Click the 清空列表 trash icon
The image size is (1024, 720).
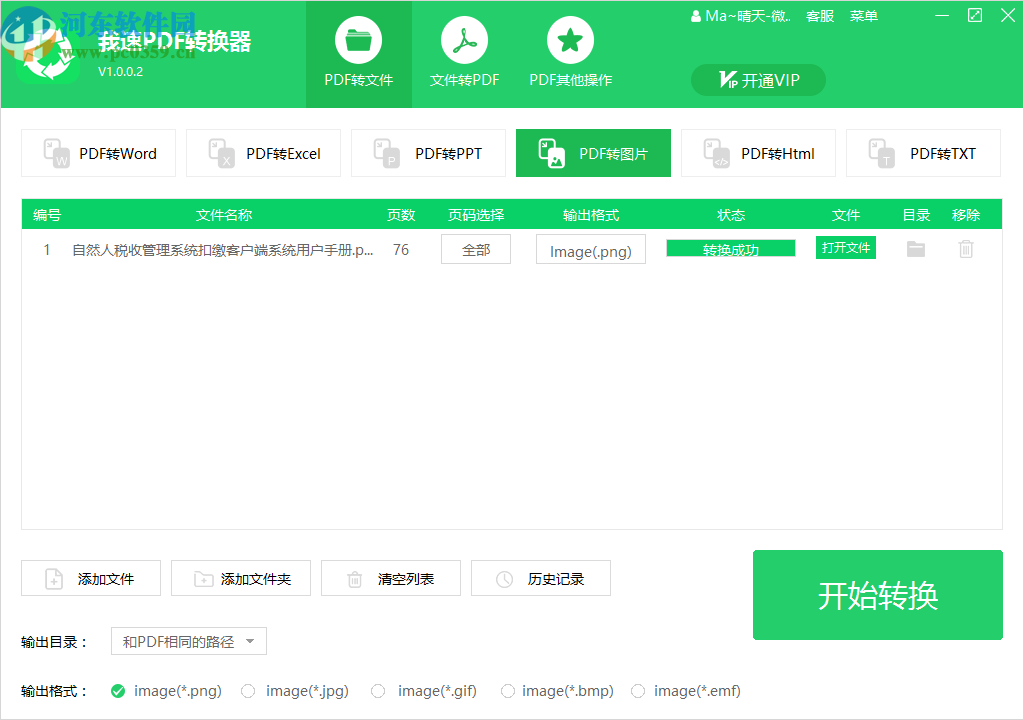click(354, 578)
